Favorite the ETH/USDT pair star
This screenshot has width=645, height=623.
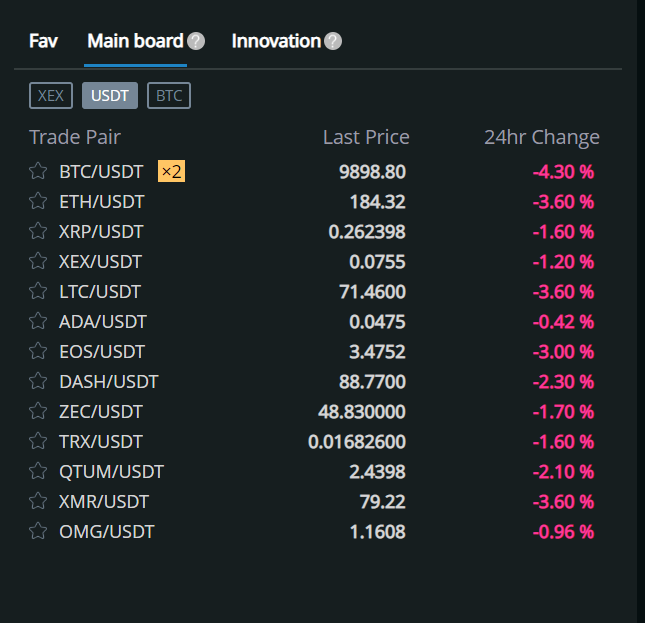(38, 201)
